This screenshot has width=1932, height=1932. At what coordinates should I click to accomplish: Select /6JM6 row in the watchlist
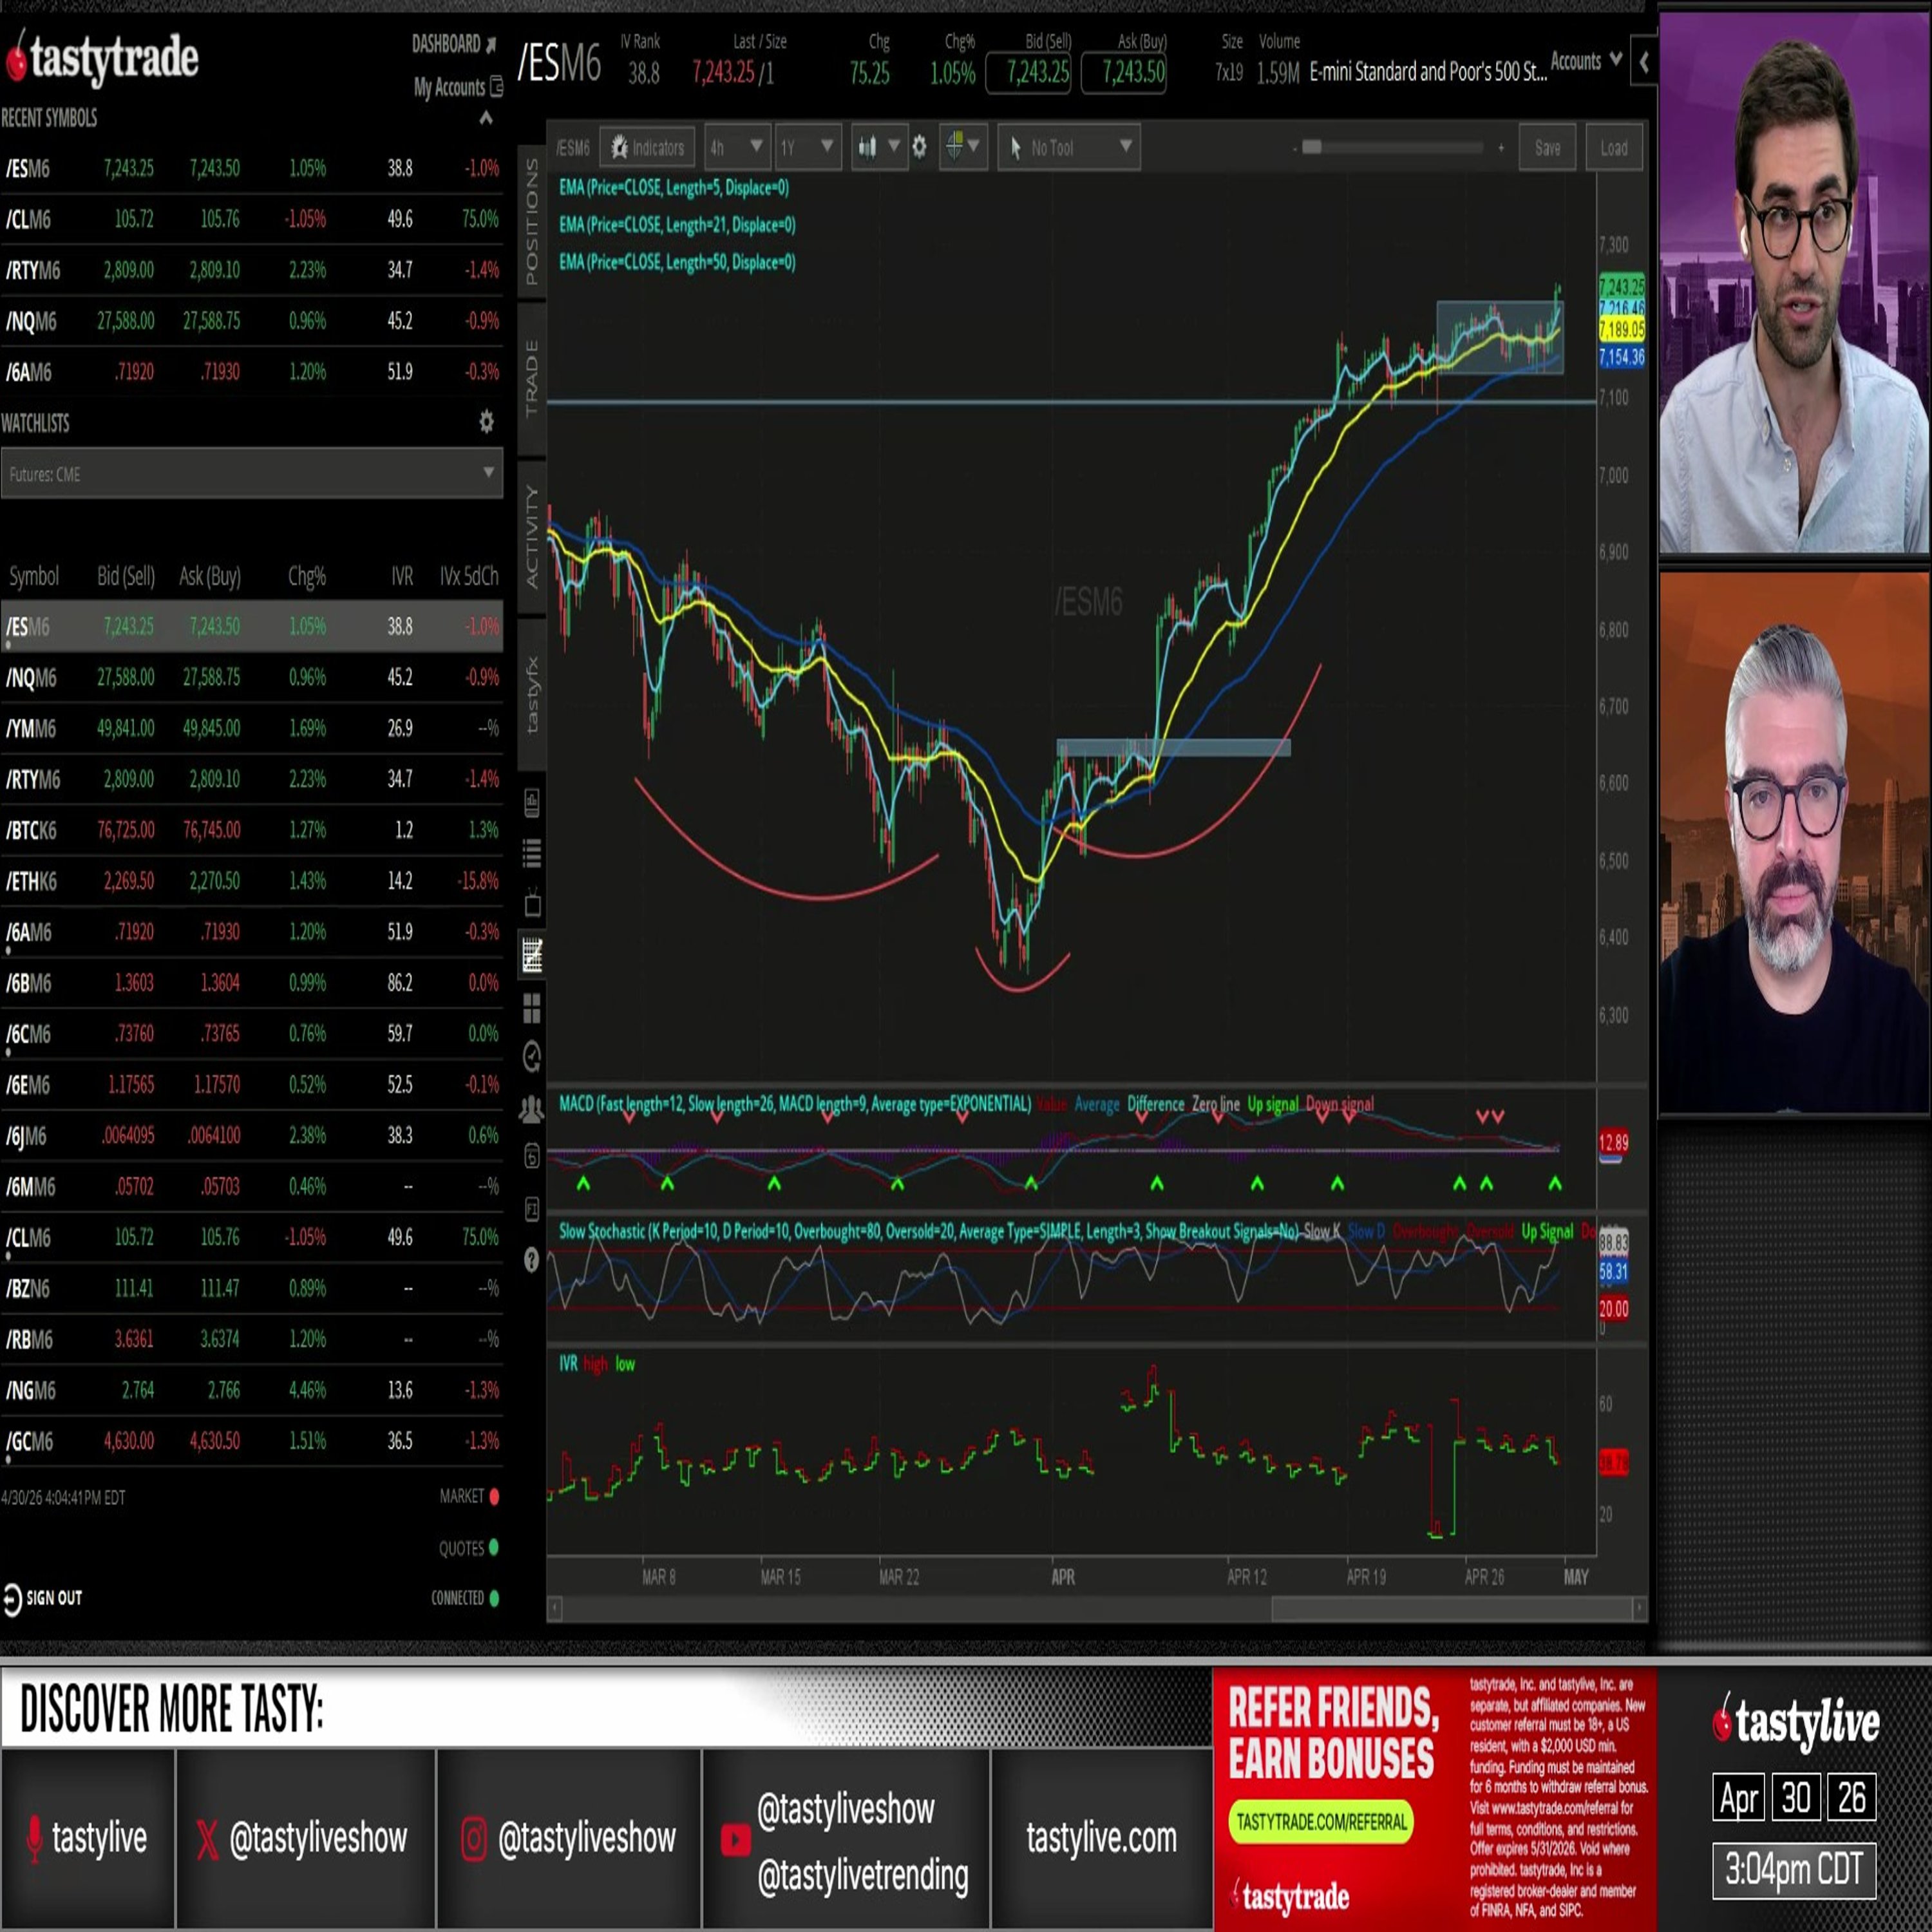(x=251, y=1137)
